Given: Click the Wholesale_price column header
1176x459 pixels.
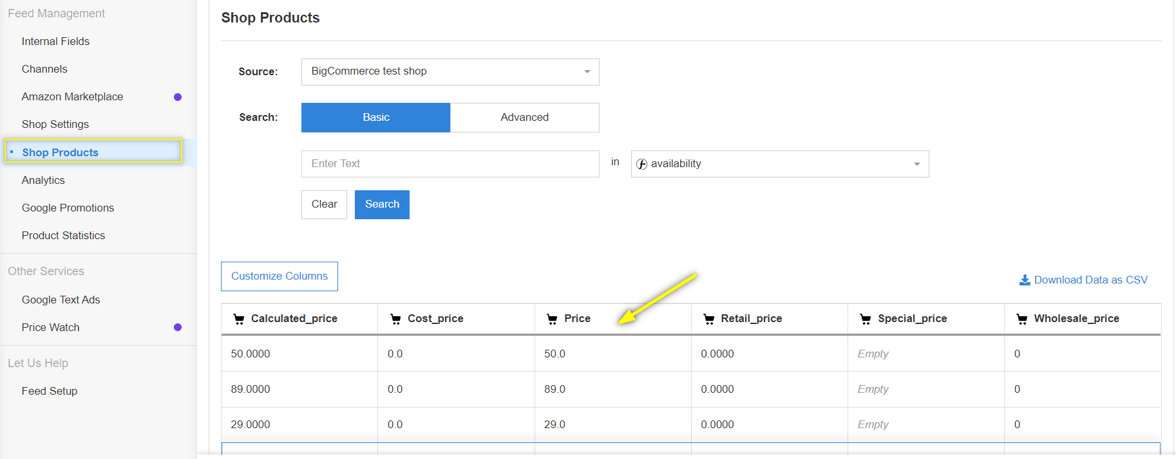Looking at the screenshot, I should (x=1083, y=319).
